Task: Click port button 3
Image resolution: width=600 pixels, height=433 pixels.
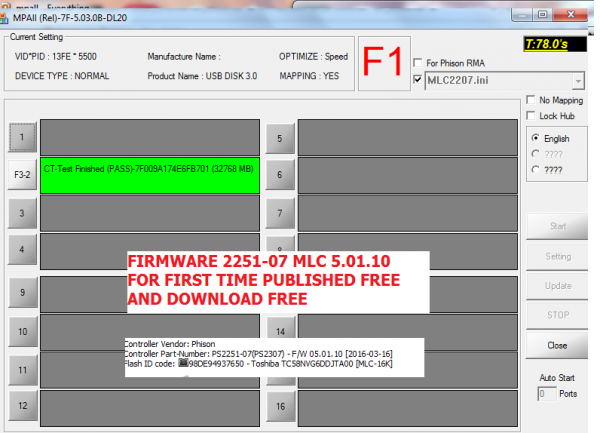Action: click(x=22, y=213)
